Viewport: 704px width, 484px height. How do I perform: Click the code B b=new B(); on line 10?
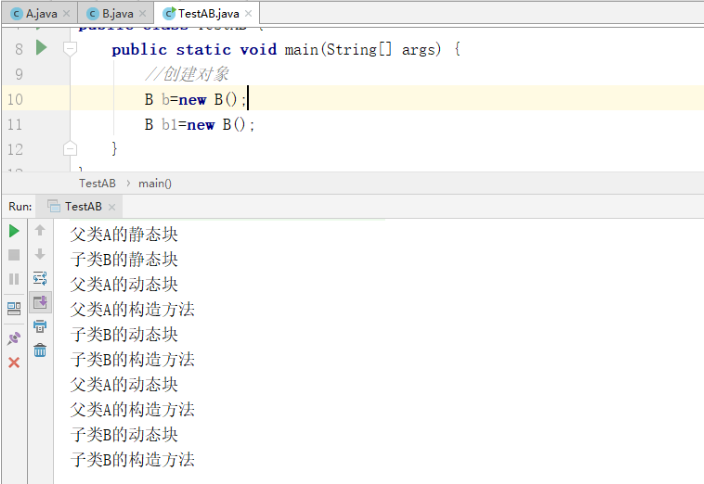click(x=196, y=99)
